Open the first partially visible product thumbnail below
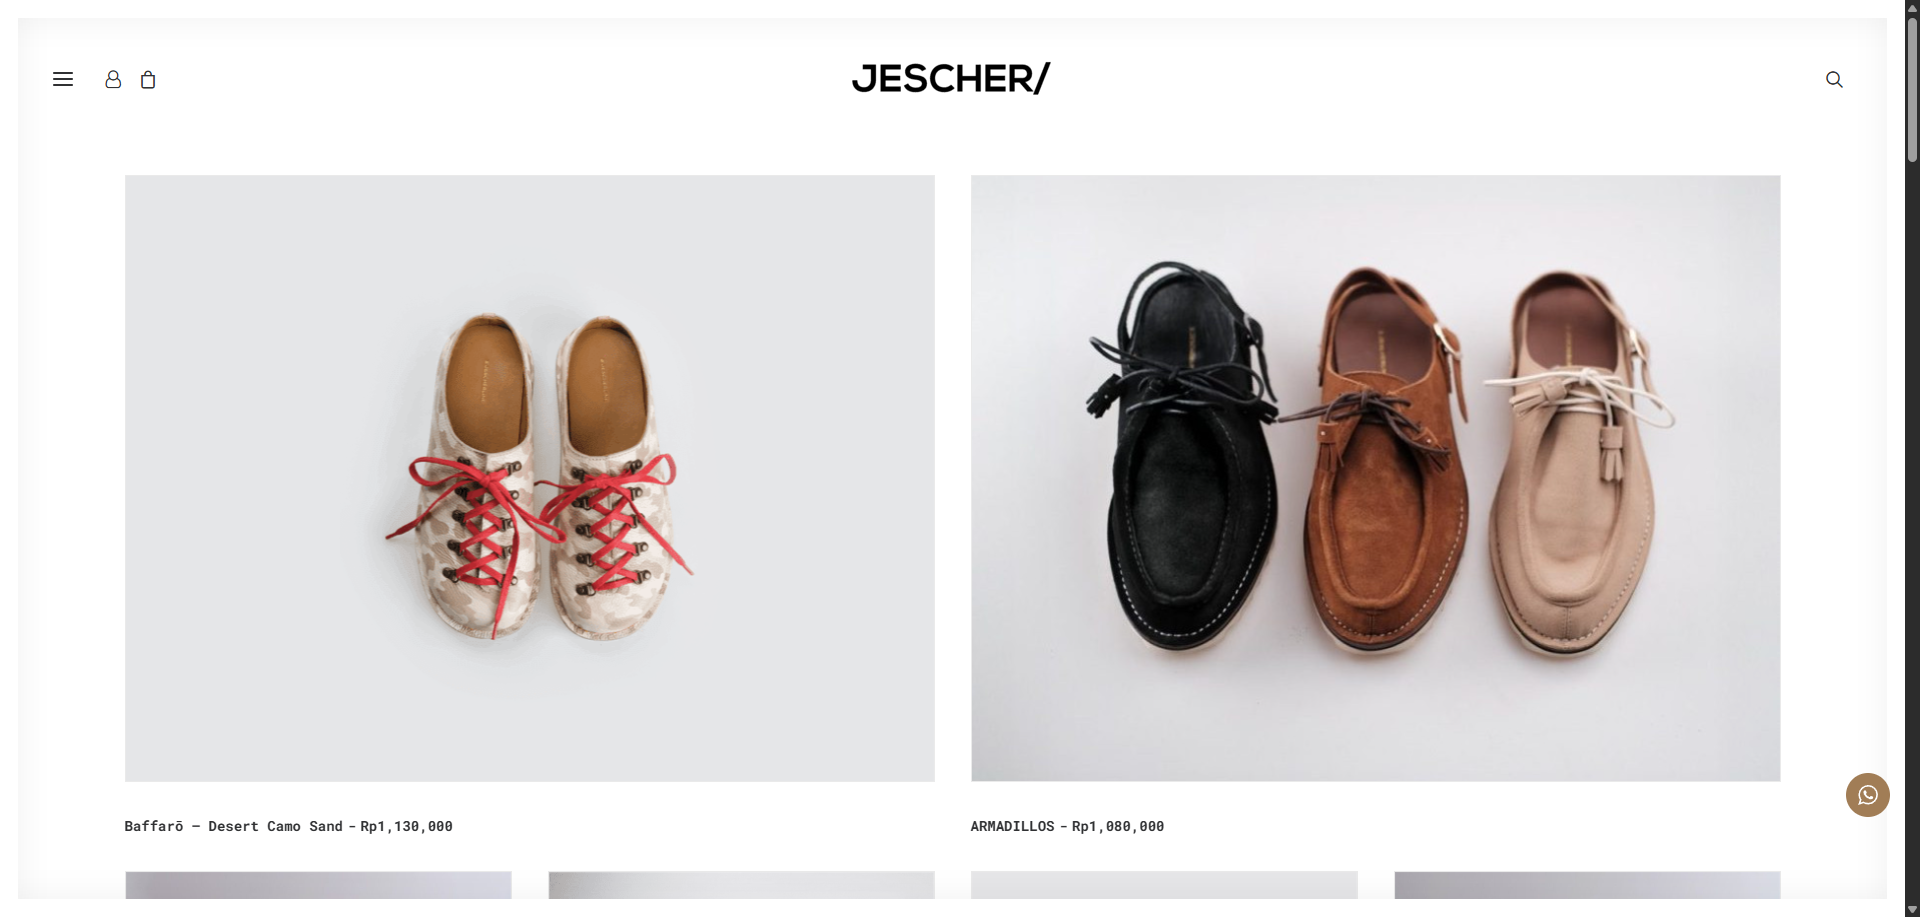Screen dimensions: 1920x917 point(318,885)
